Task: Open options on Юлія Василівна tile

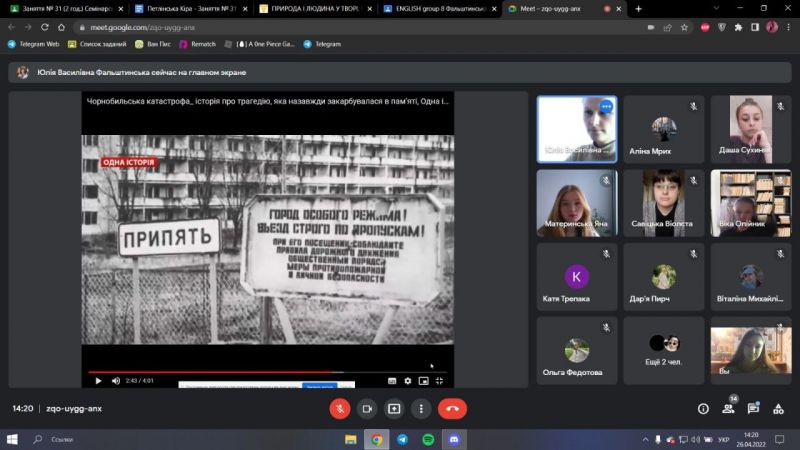Action: pyautogui.click(x=606, y=107)
